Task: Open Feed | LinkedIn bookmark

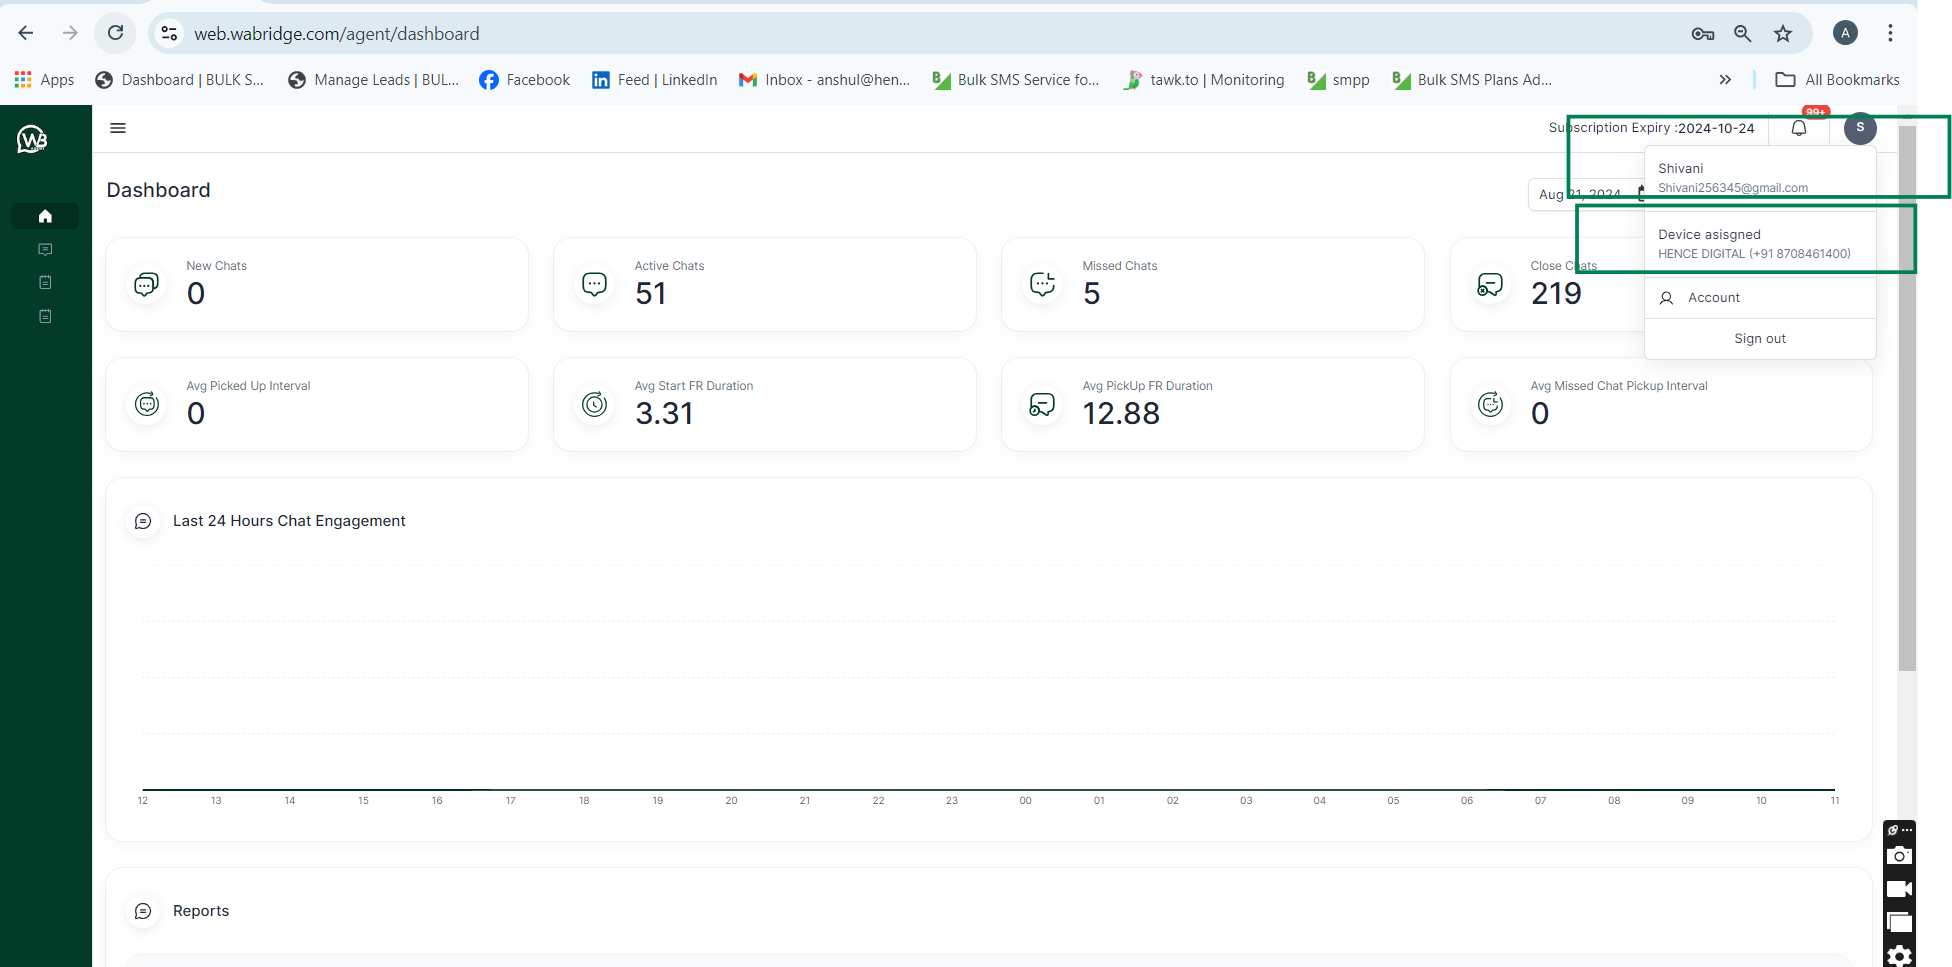Action: [654, 80]
